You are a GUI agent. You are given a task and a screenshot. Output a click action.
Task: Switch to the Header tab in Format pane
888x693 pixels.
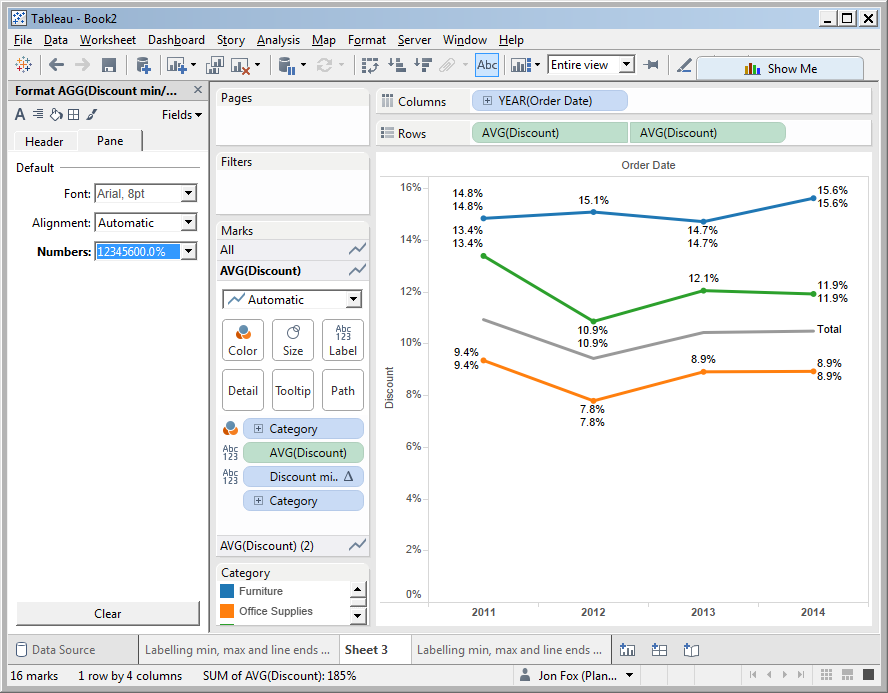(44, 141)
